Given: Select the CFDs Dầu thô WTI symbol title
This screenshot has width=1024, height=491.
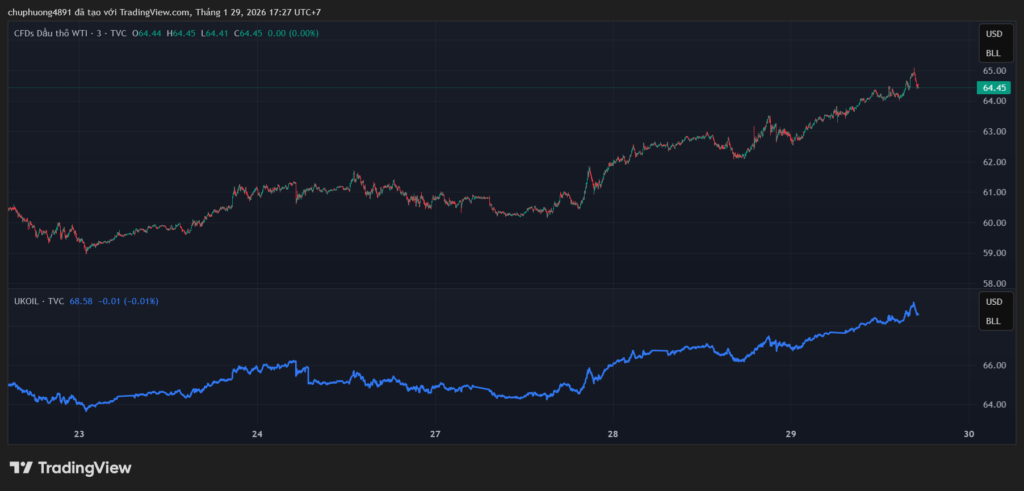Looking at the screenshot, I should click(69, 33).
